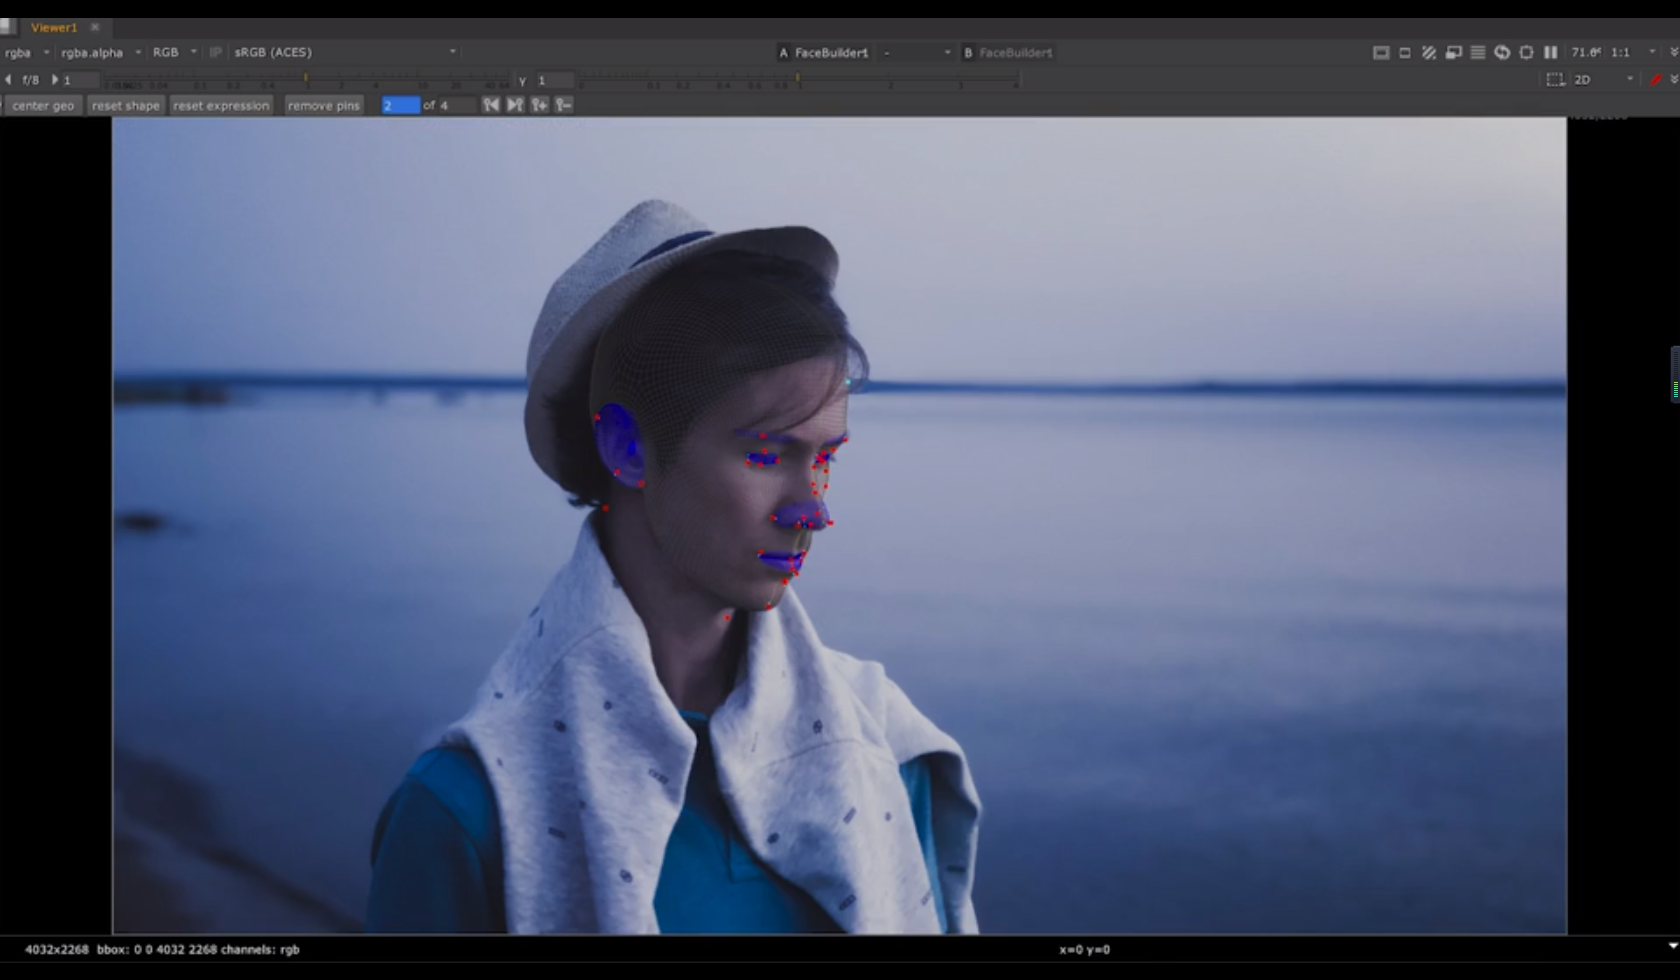
Task: Jump to the next FaceBuilder keyframe
Action: point(515,104)
